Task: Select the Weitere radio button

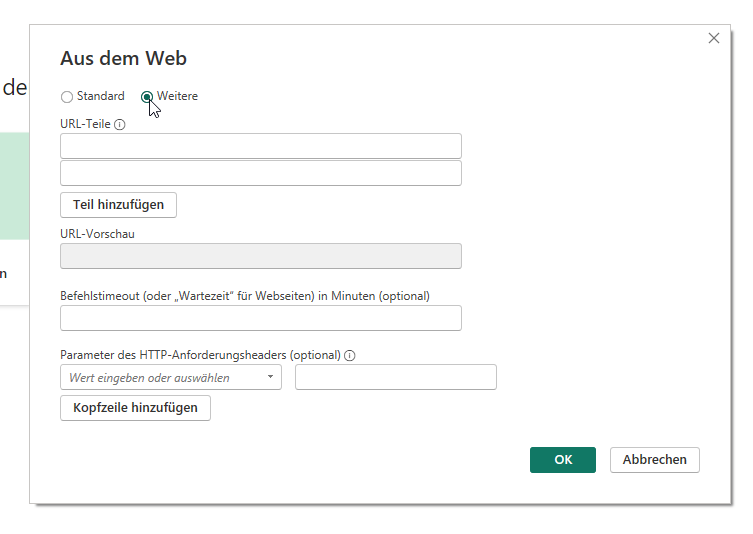Action: pyautogui.click(x=147, y=97)
